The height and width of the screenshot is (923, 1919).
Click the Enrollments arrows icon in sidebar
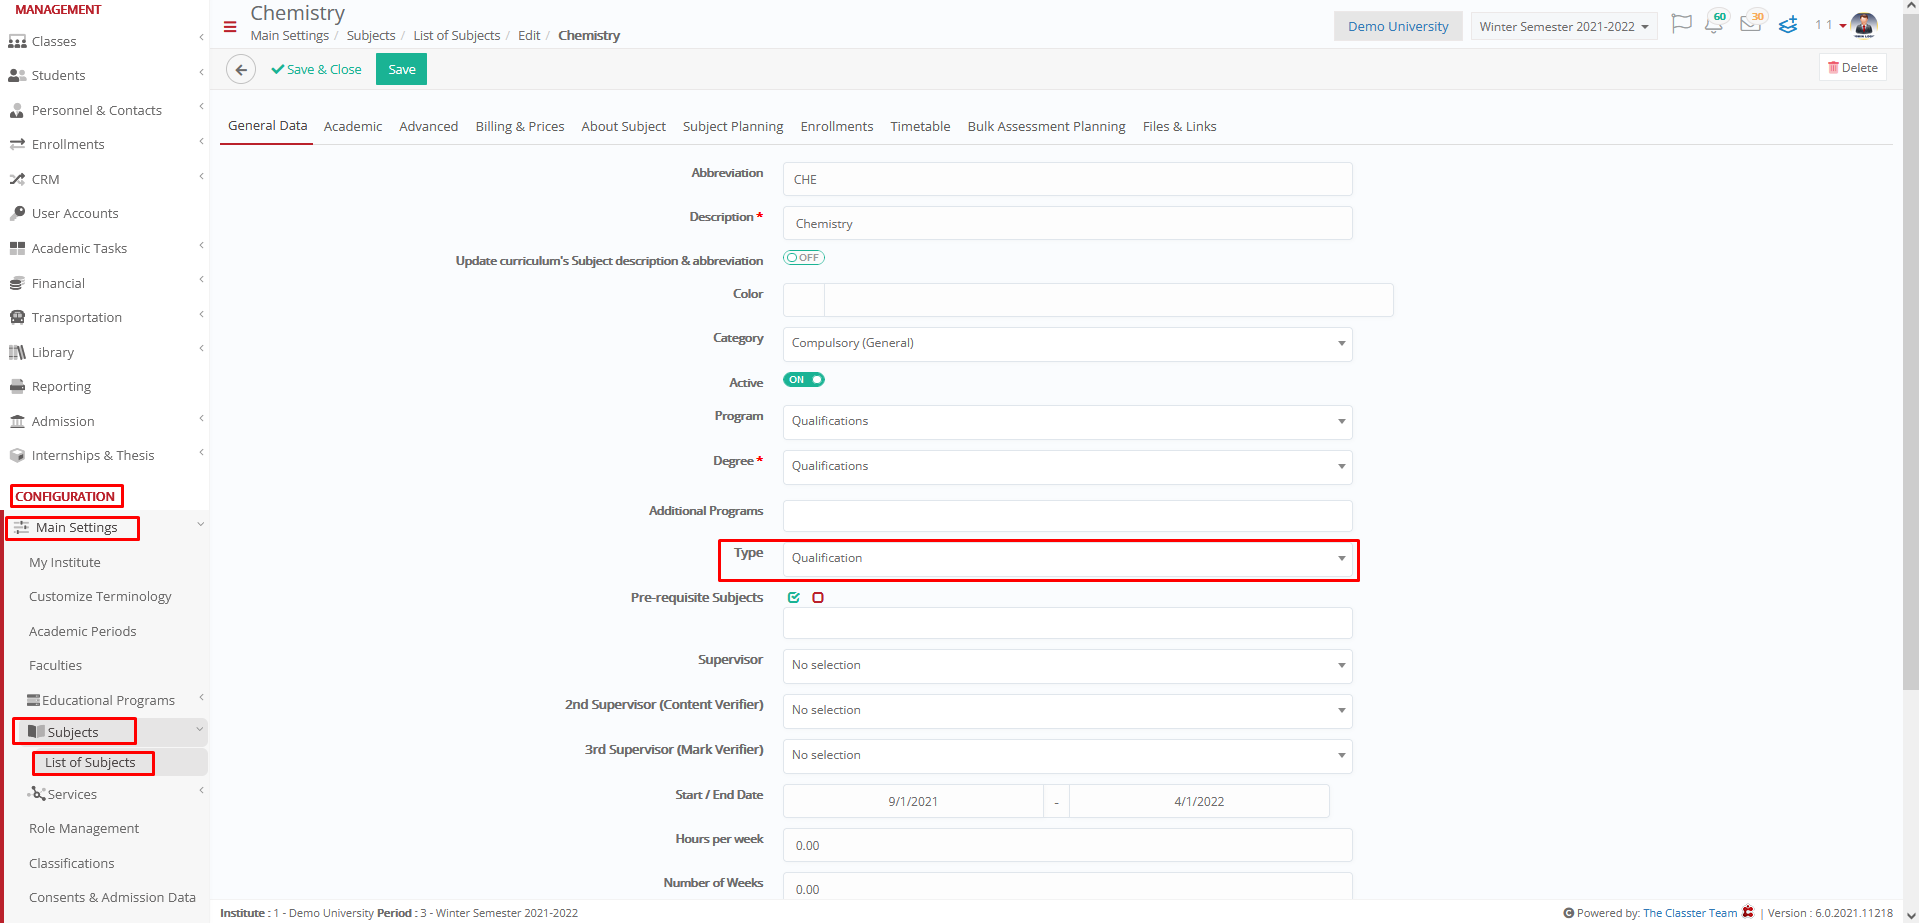[17, 145]
